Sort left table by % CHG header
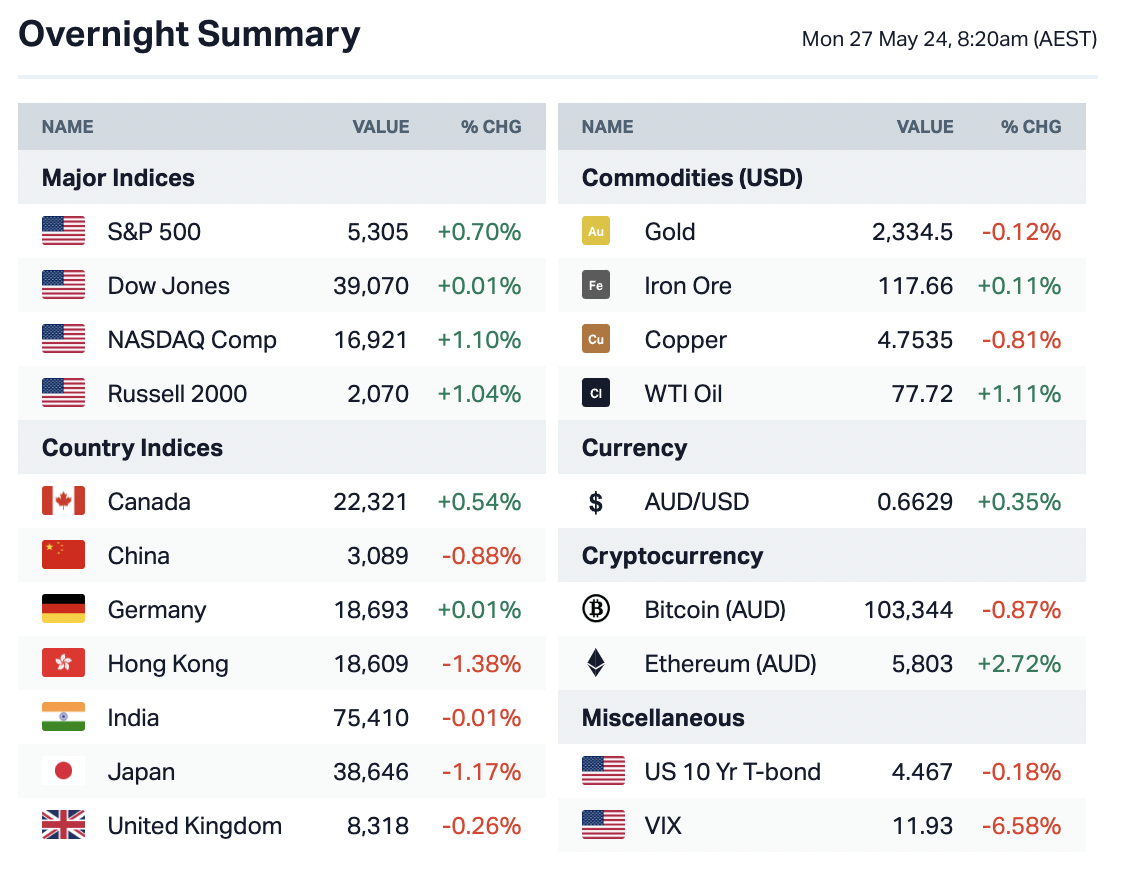Image resolution: width=1126 pixels, height=874 pixels. tap(491, 127)
